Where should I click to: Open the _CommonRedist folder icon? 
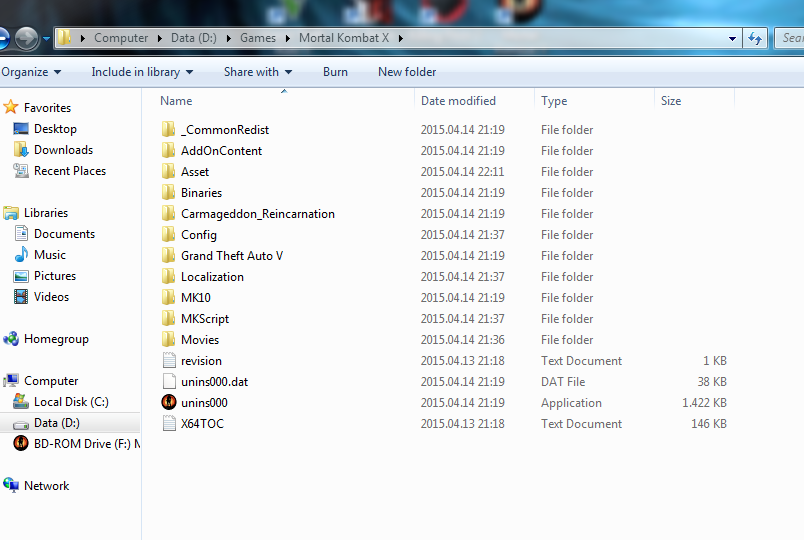pyautogui.click(x=168, y=129)
